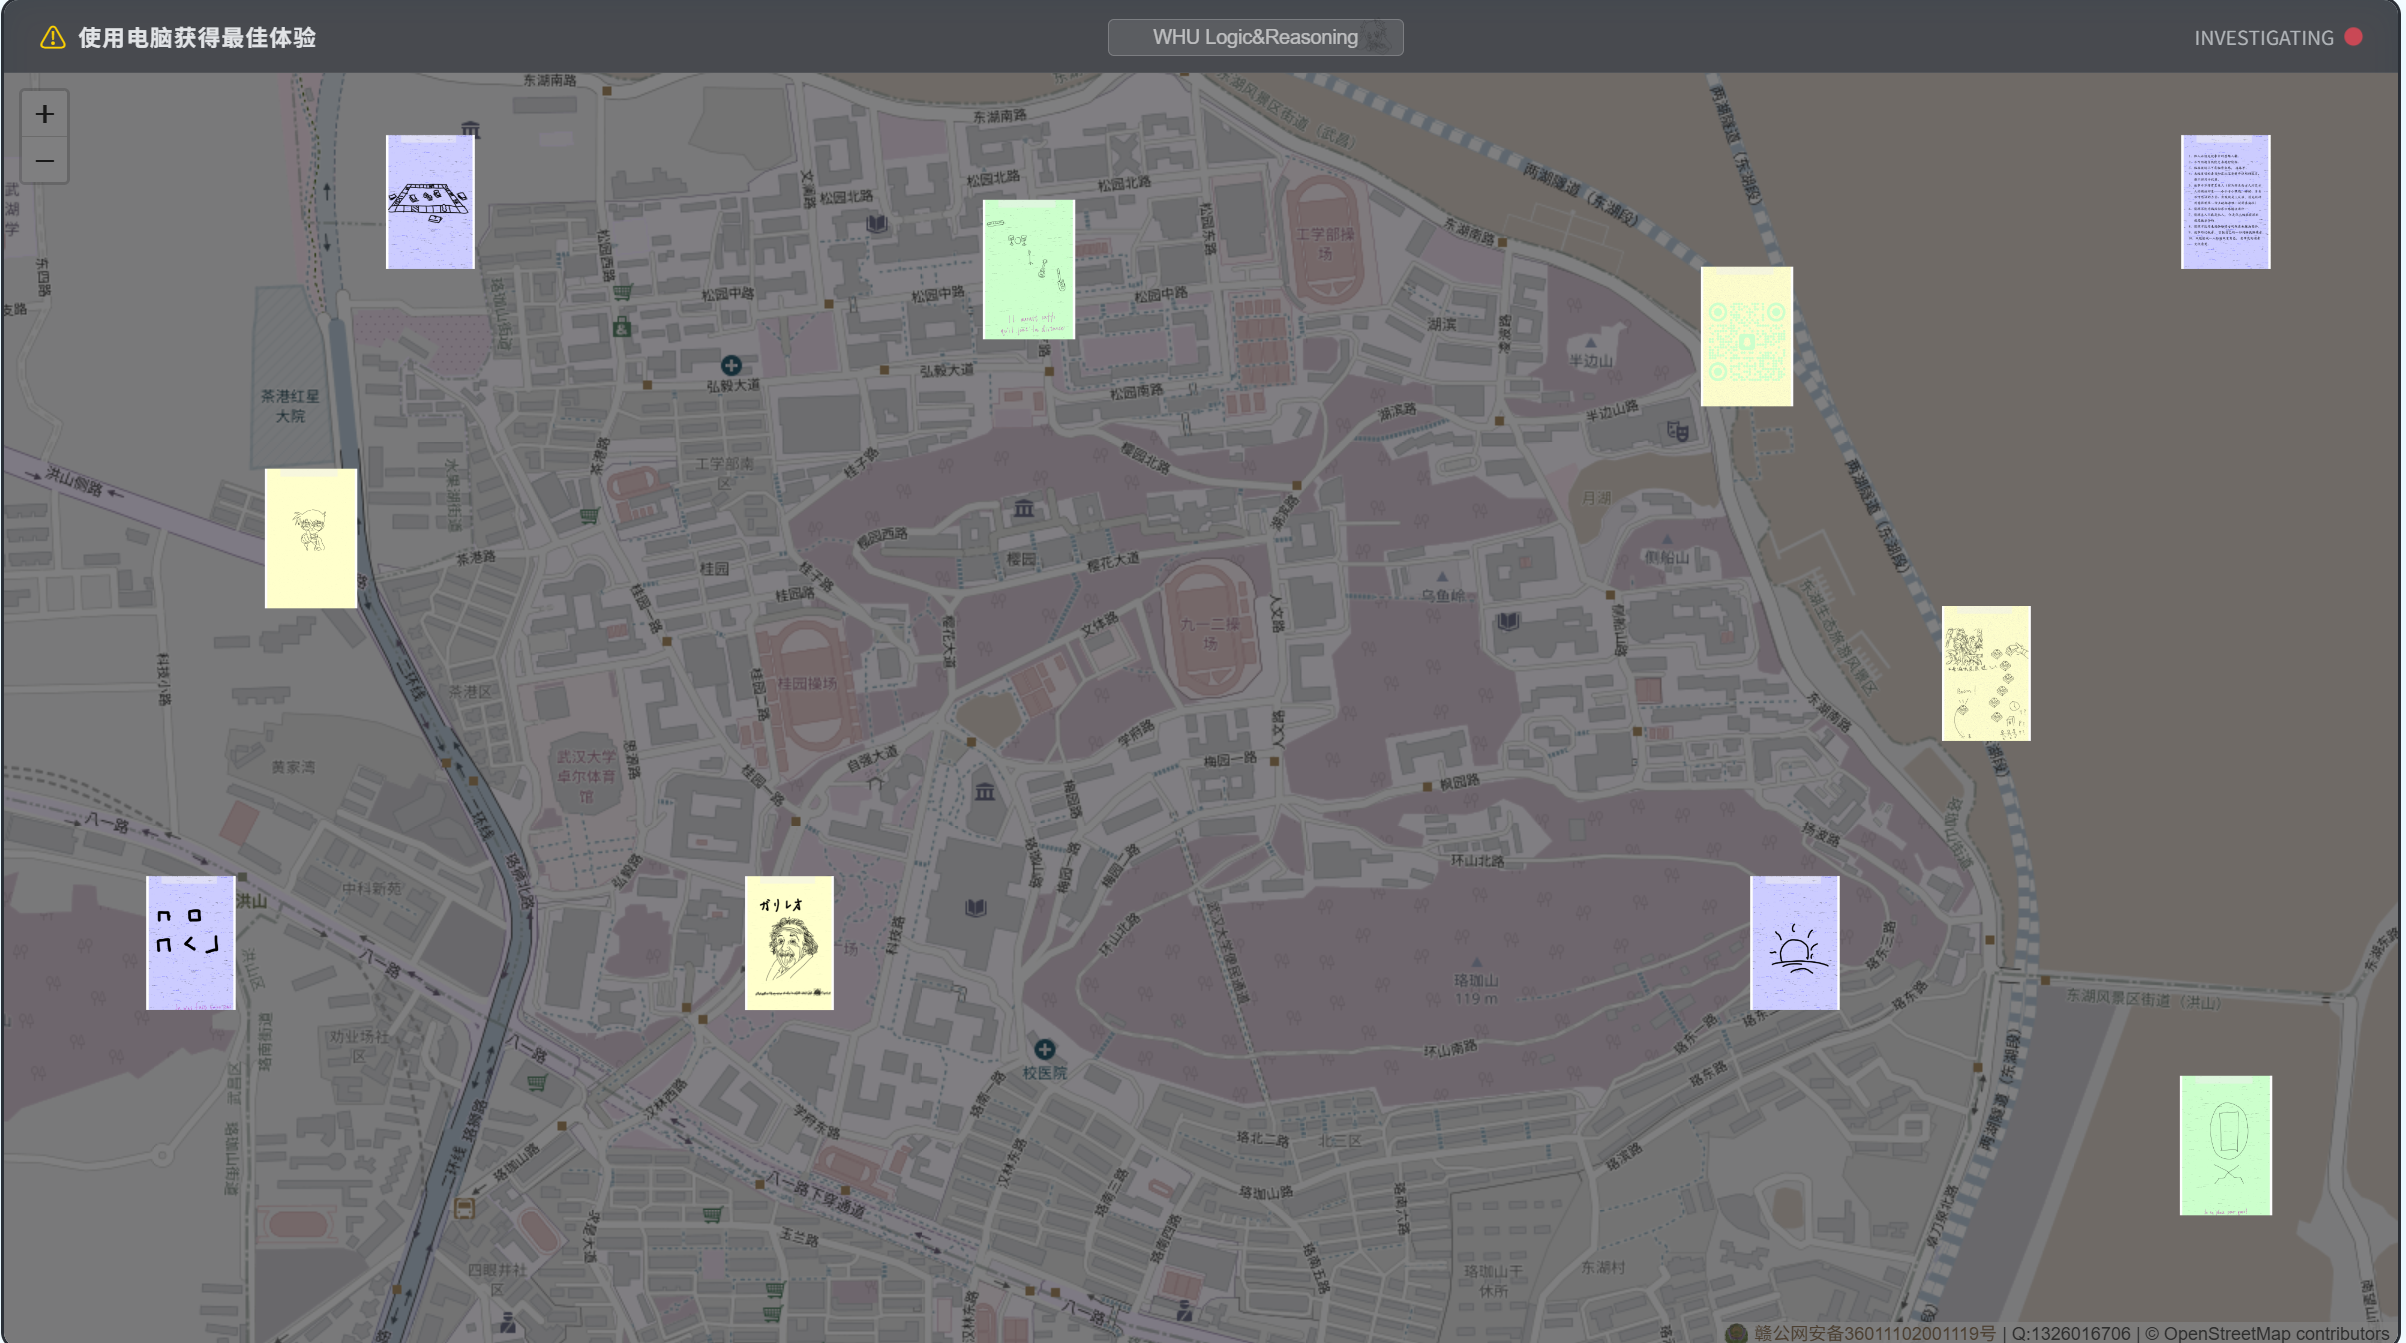Click the map zoom in plus button
Image resolution: width=2406 pixels, height=1343 pixels.
tap(44, 114)
